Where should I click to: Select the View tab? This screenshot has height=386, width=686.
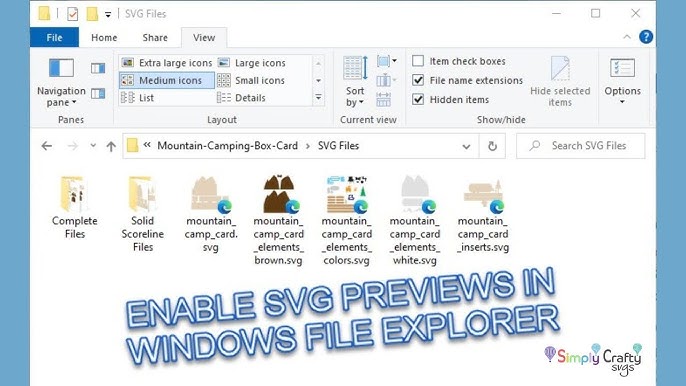click(204, 38)
